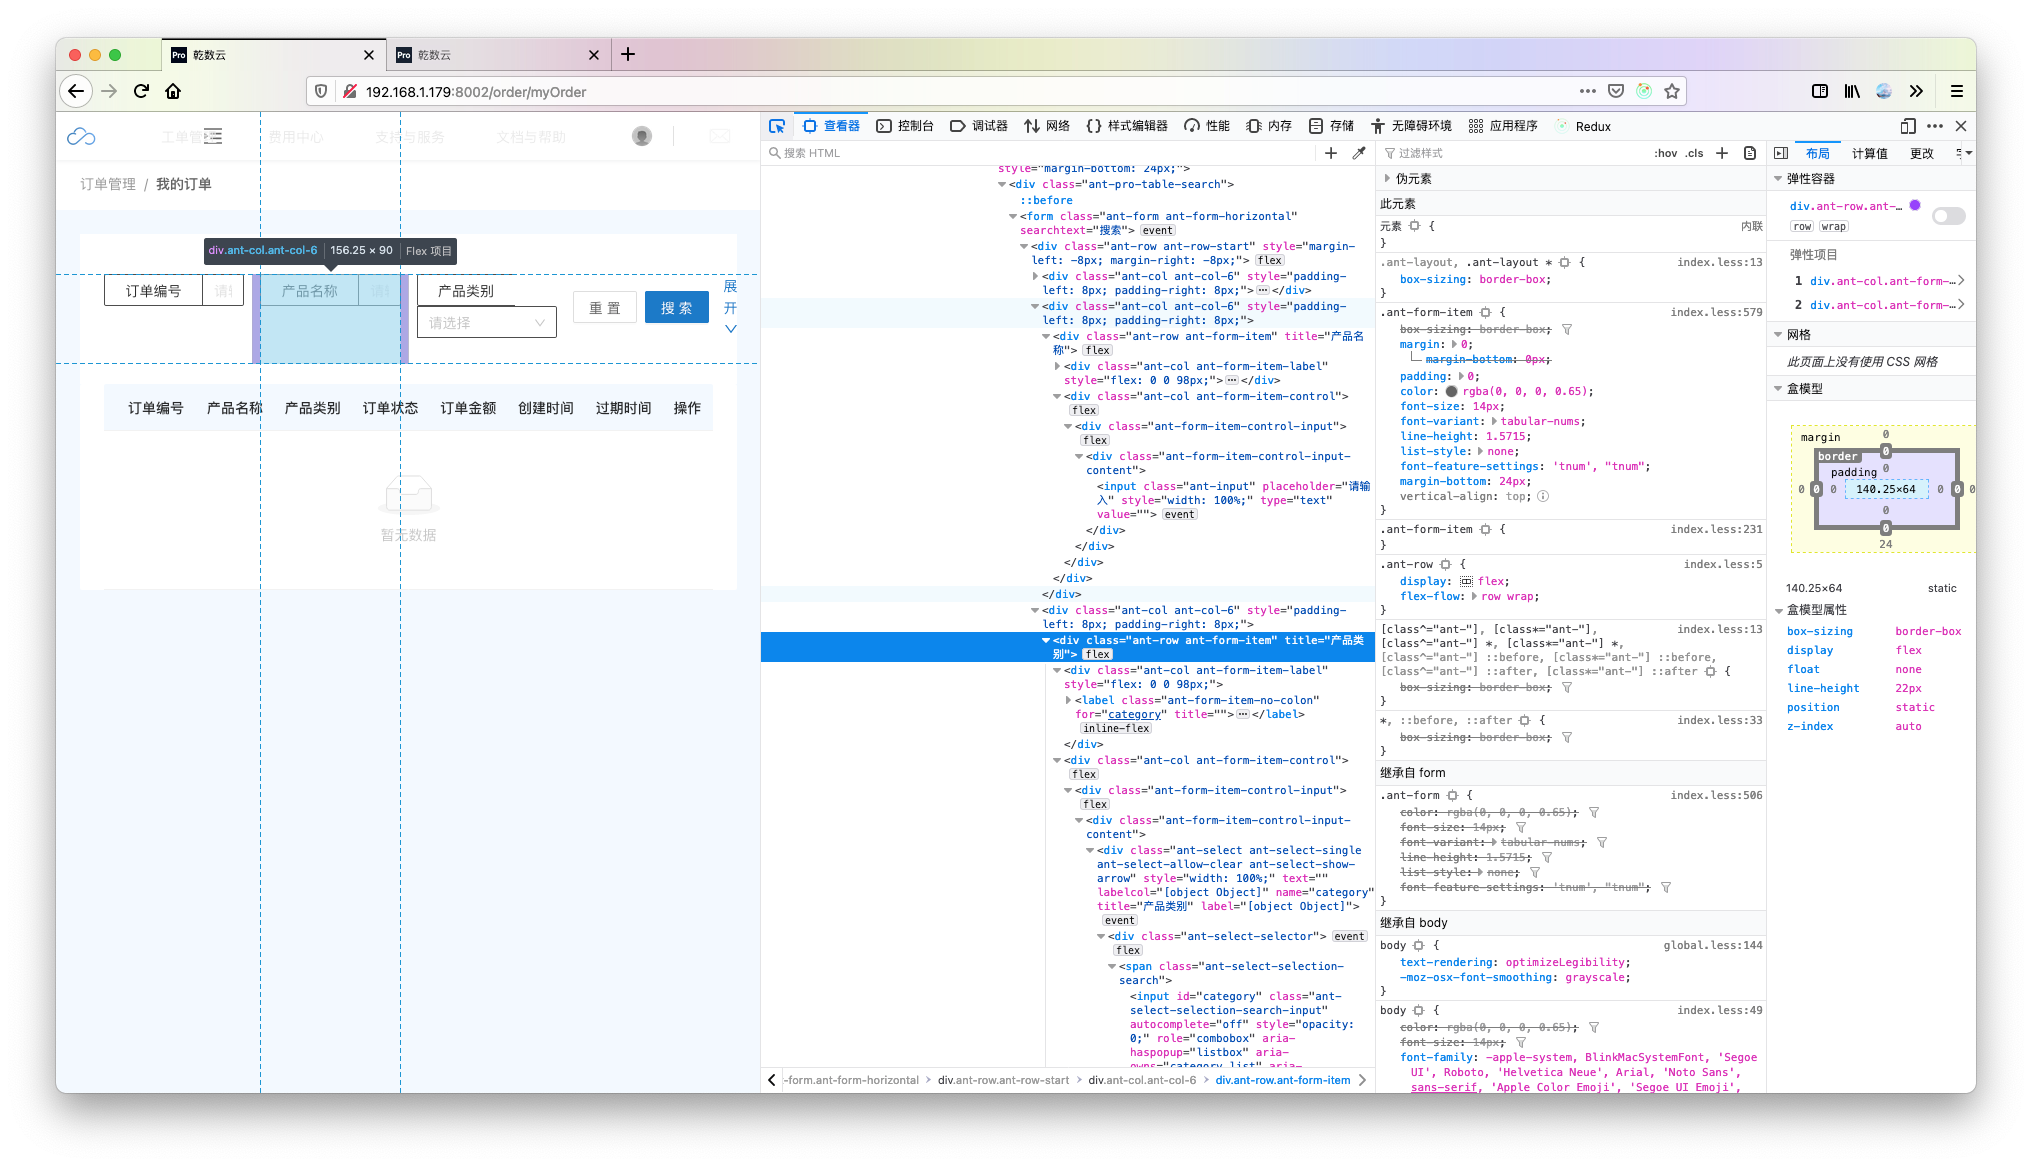
Task: Toggle print media simulation icon
Action: click(x=1749, y=153)
